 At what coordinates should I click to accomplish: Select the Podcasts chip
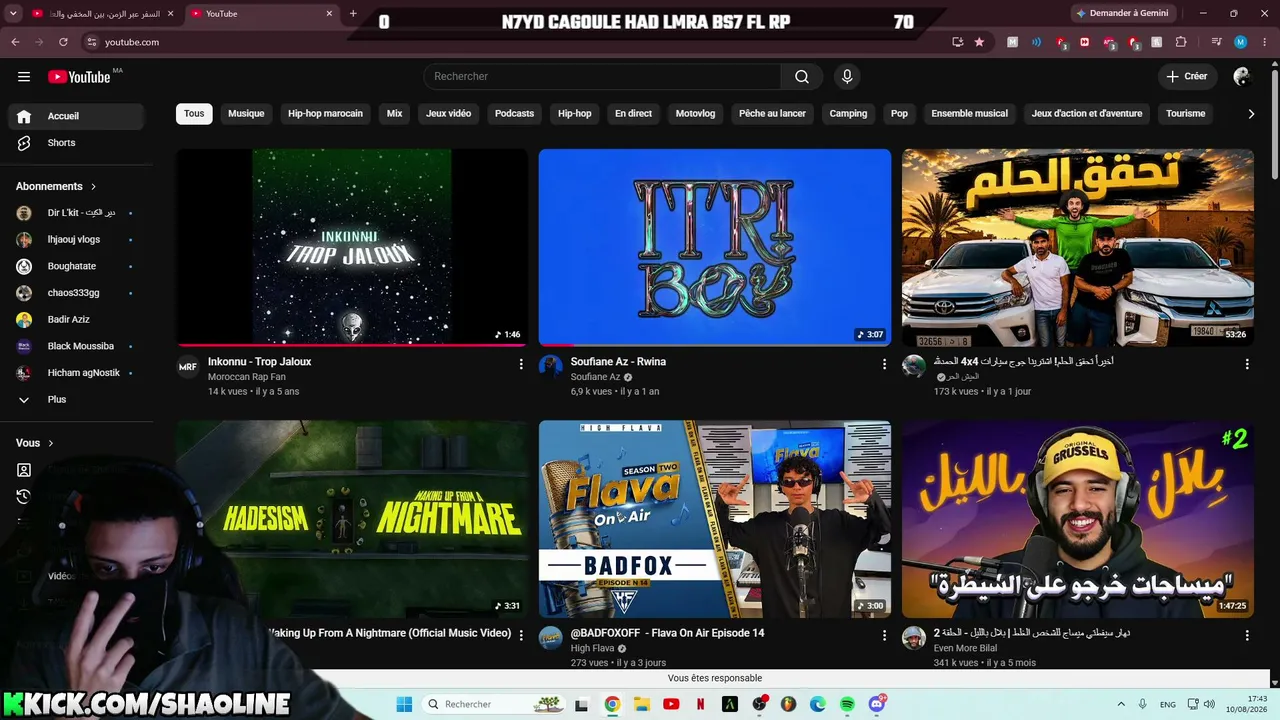[514, 114]
